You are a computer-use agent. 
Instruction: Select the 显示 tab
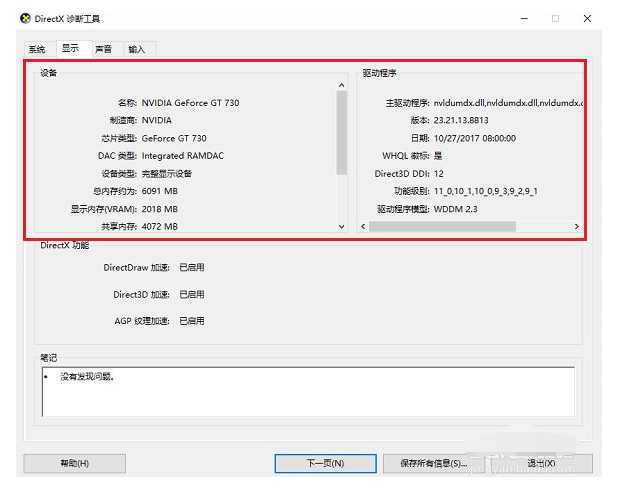70,48
